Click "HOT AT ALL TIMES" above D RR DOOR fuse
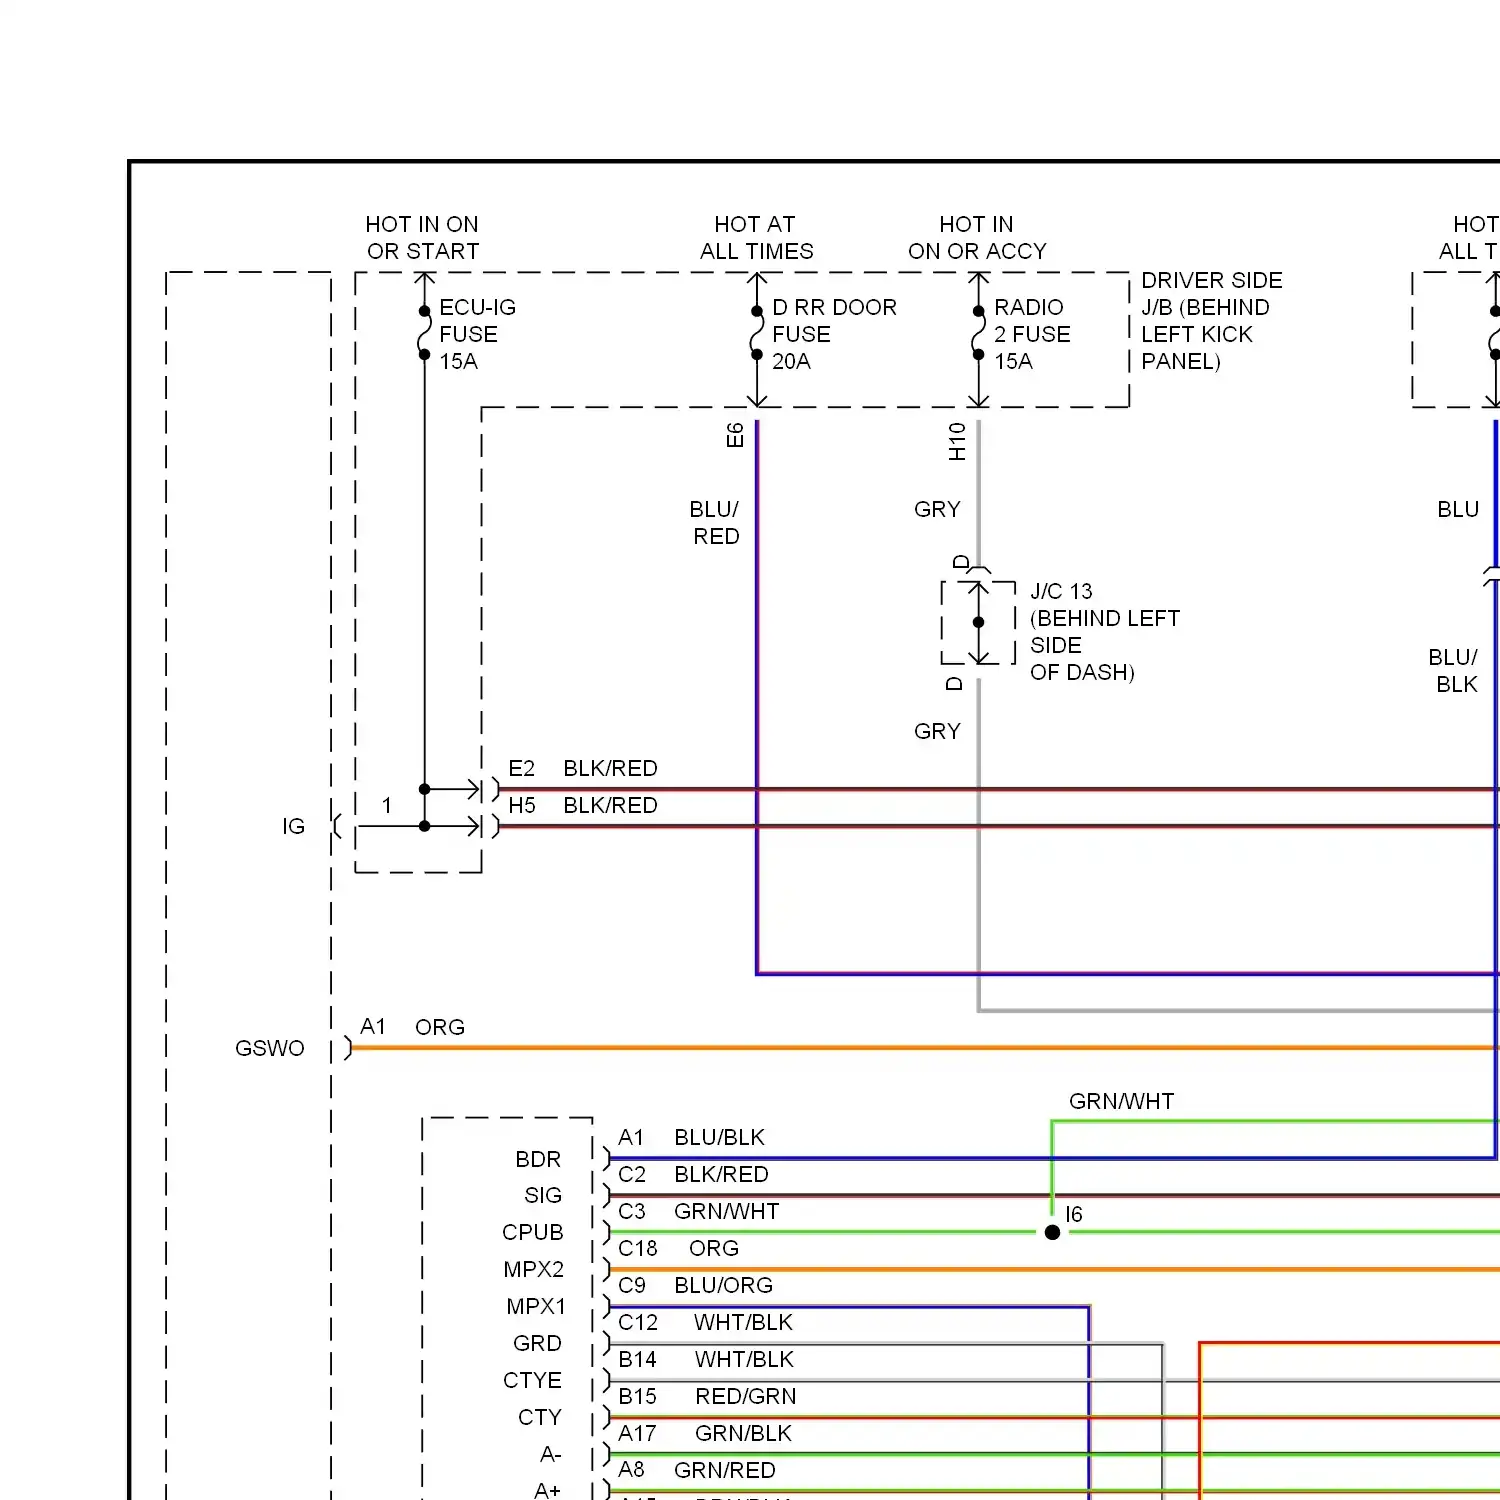Image resolution: width=1500 pixels, height=1500 pixels. pyautogui.click(x=756, y=238)
